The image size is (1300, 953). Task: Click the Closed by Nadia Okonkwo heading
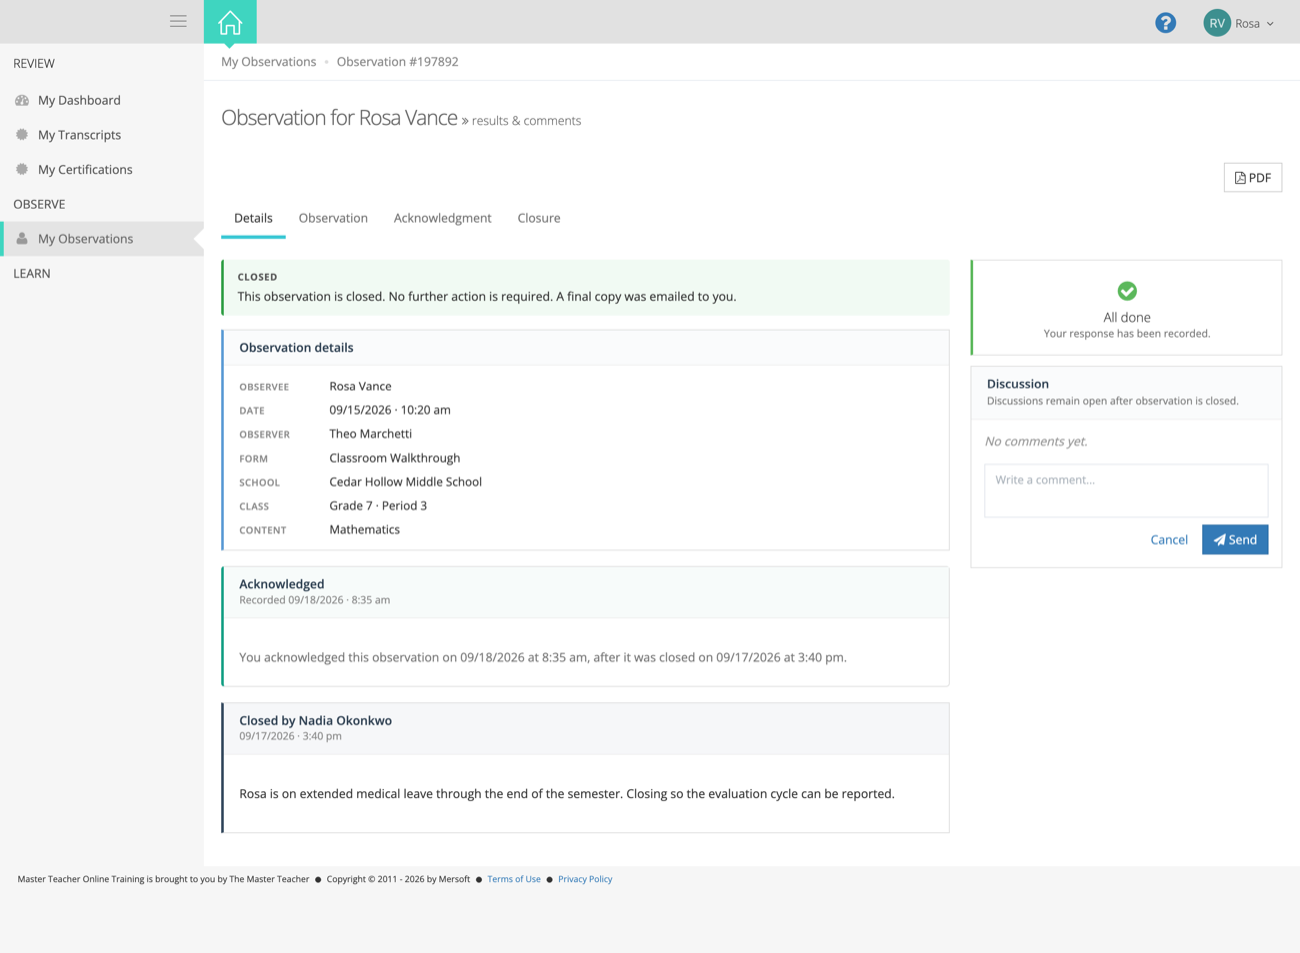pyautogui.click(x=315, y=720)
